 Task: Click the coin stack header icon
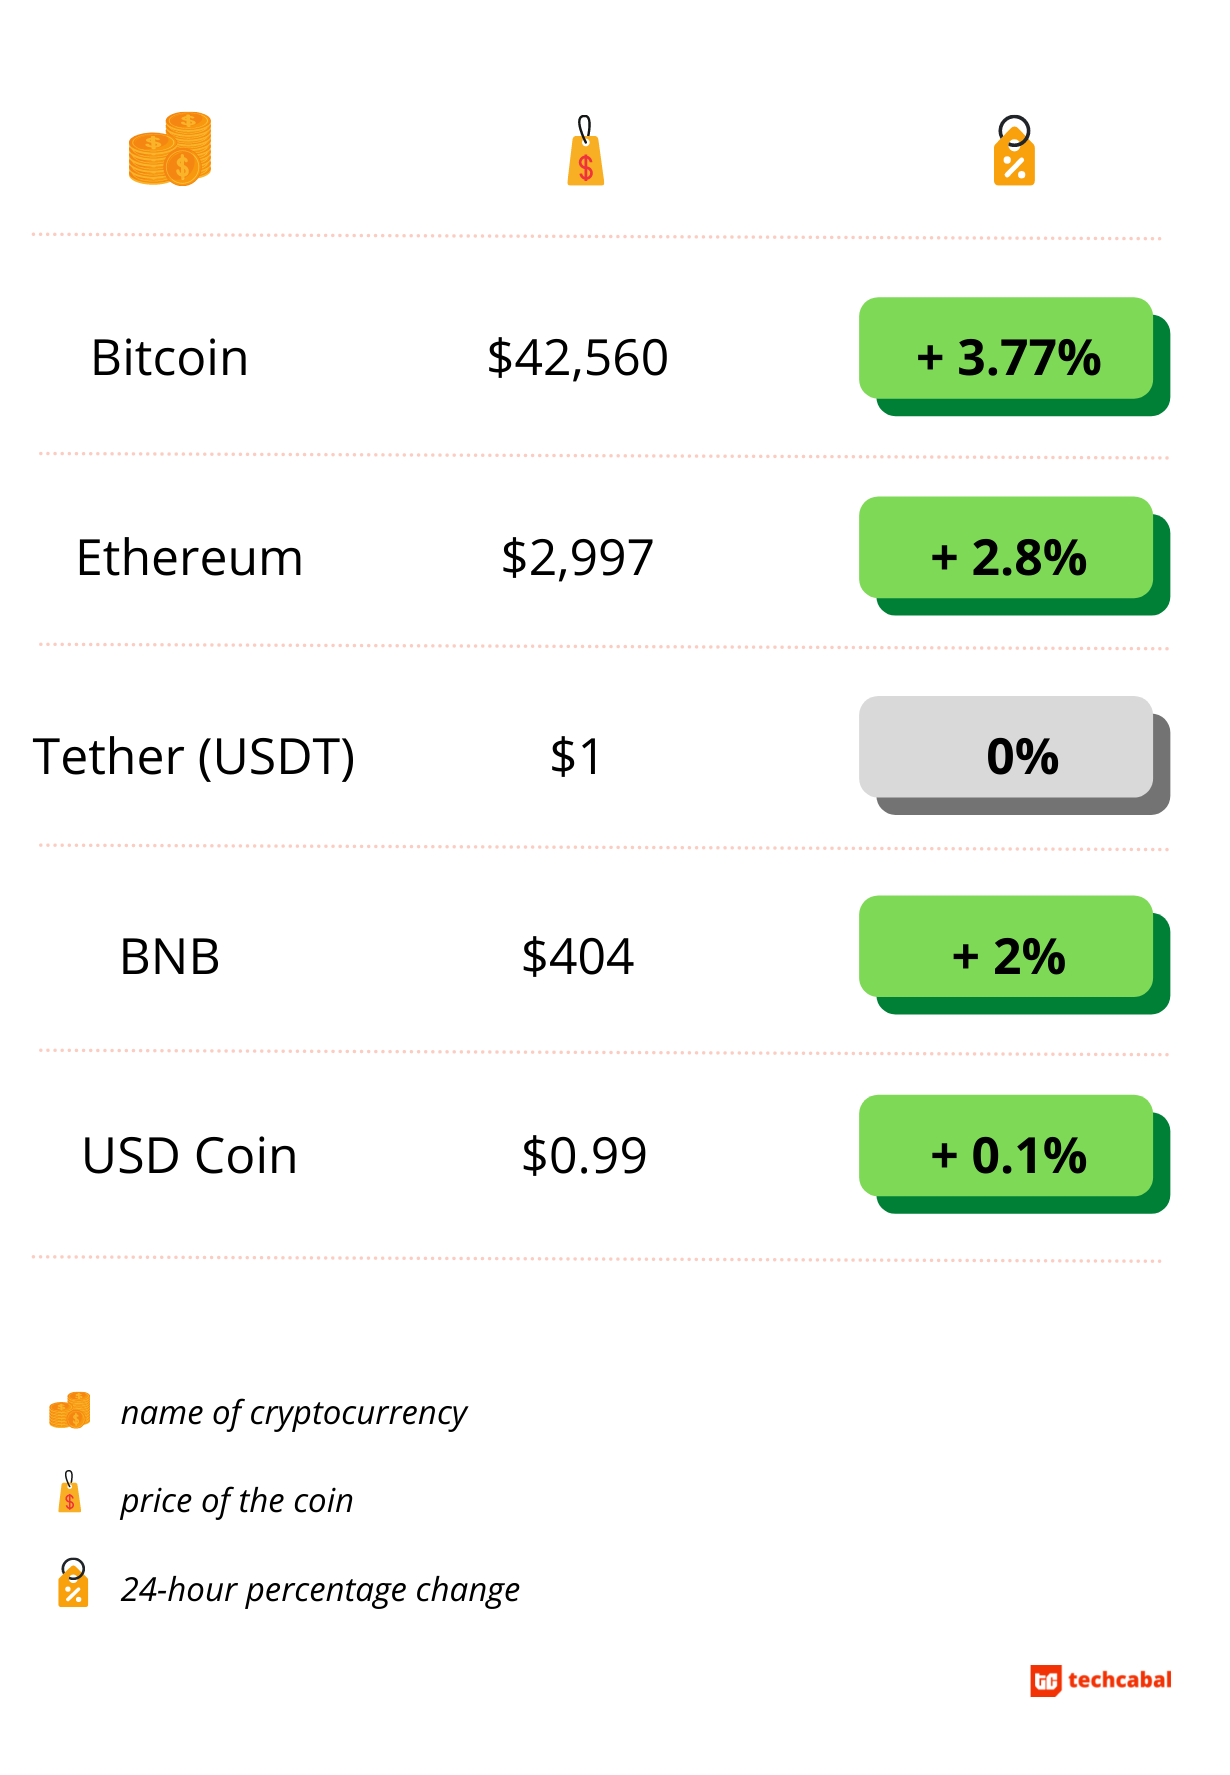tap(170, 149)
